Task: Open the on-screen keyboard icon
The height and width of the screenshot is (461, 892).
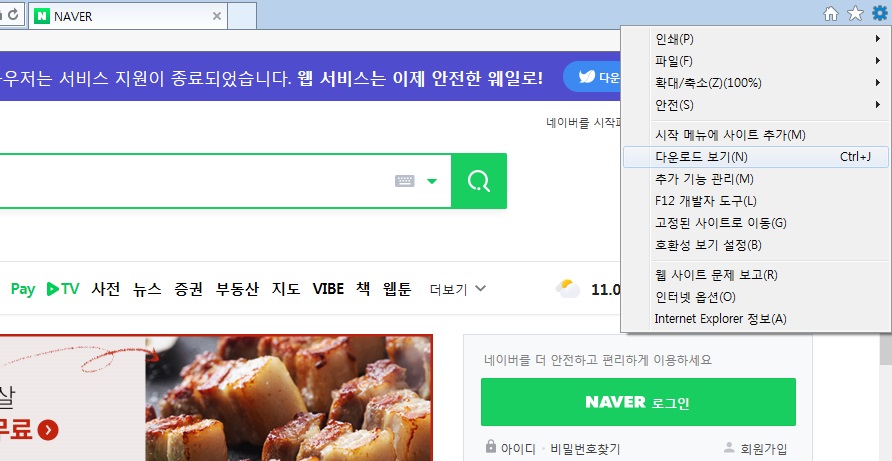Action: click(404, 181)
